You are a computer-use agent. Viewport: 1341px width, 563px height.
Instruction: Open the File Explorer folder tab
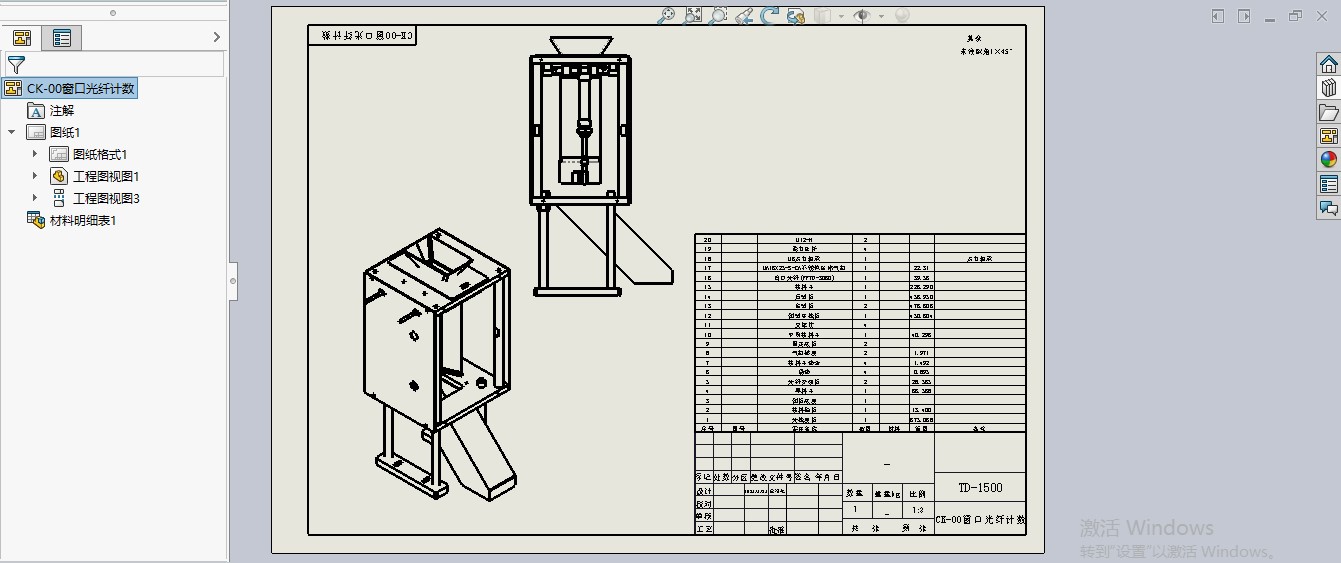[x=1328, y=112]
